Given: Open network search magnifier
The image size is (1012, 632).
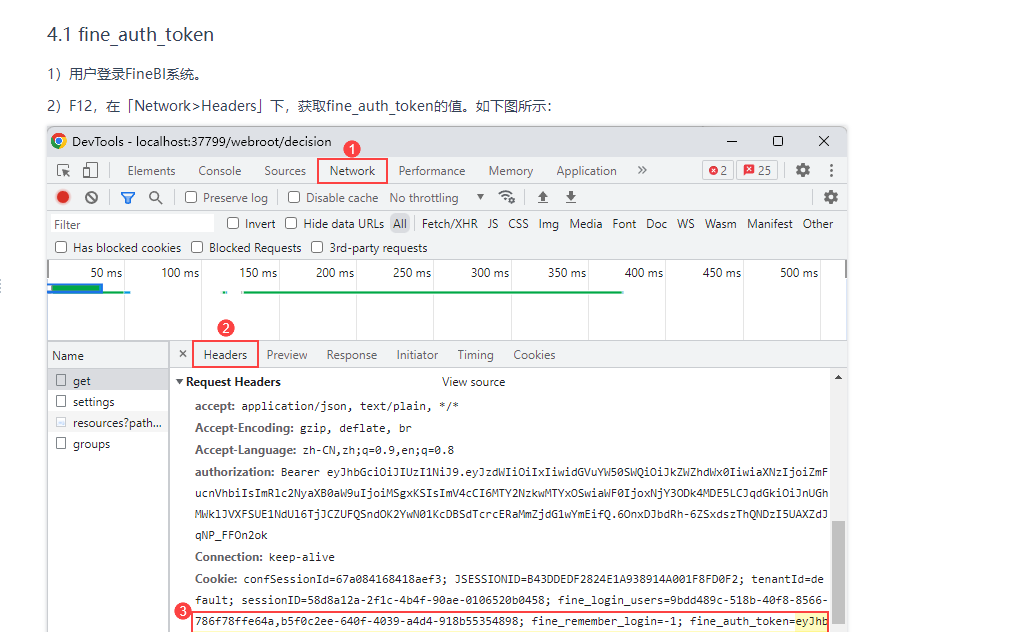Looking at the screenshot, I should [156, 198].
